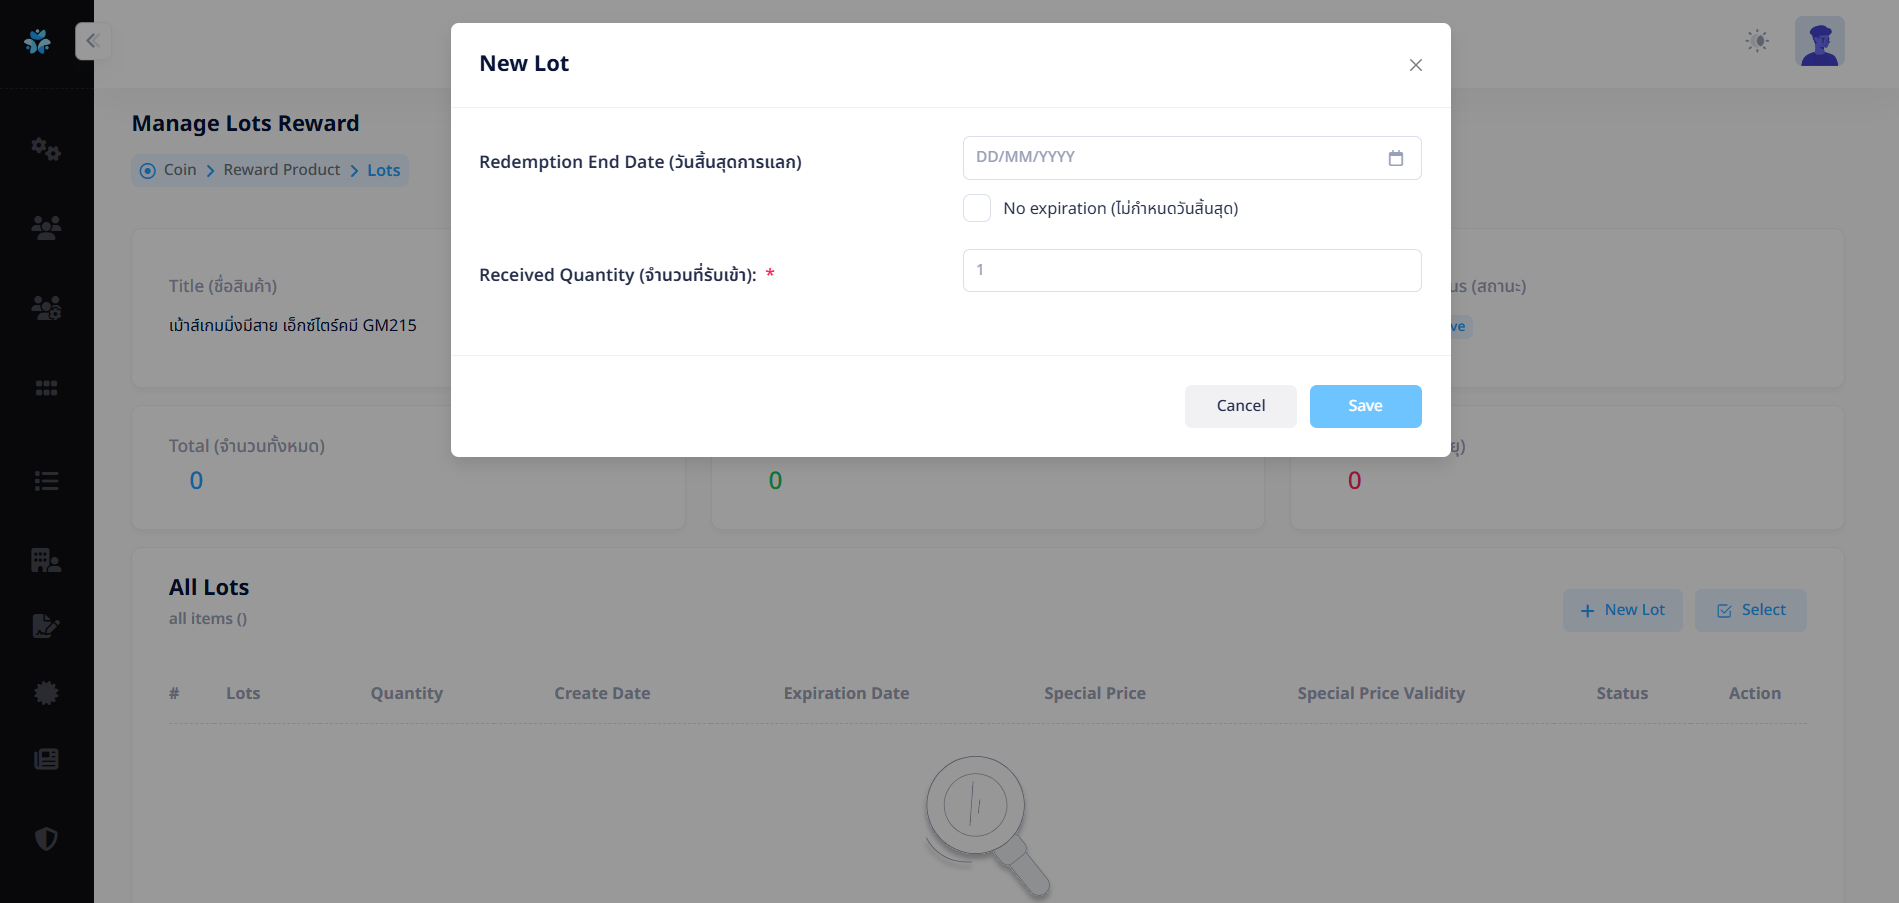Close the New Lot dialog
This screenshot has height=903, width=1899.
coord(1415,65)
